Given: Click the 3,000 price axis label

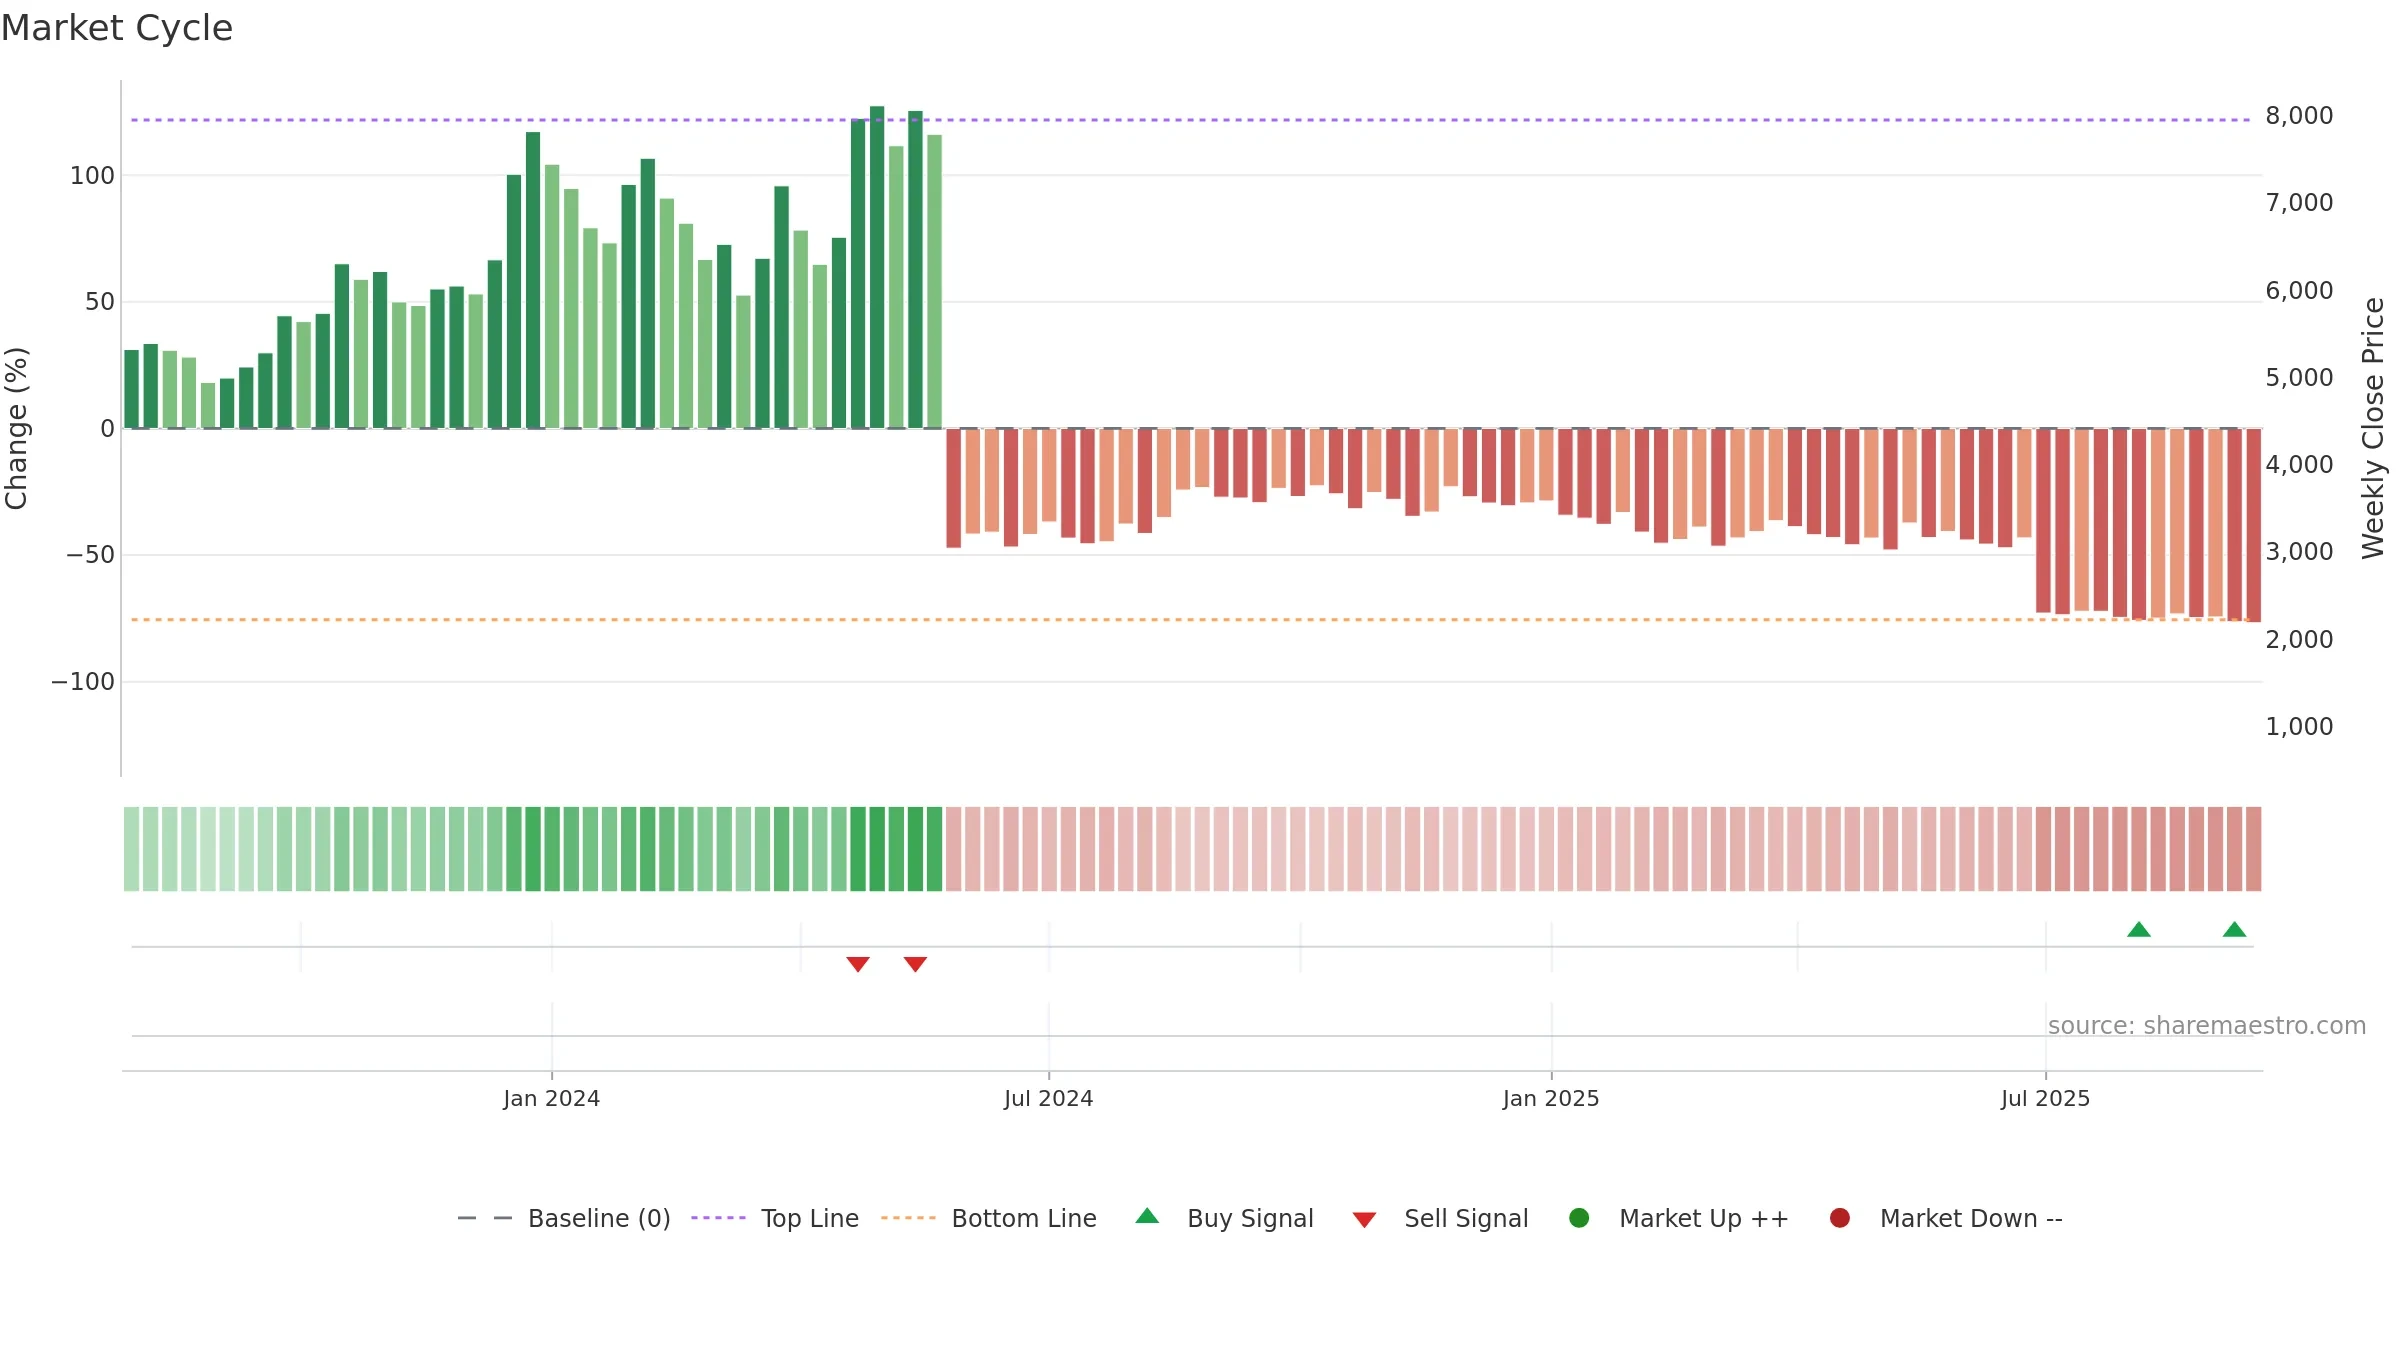Looking at the screenshot, I should tap(2299, 552).
